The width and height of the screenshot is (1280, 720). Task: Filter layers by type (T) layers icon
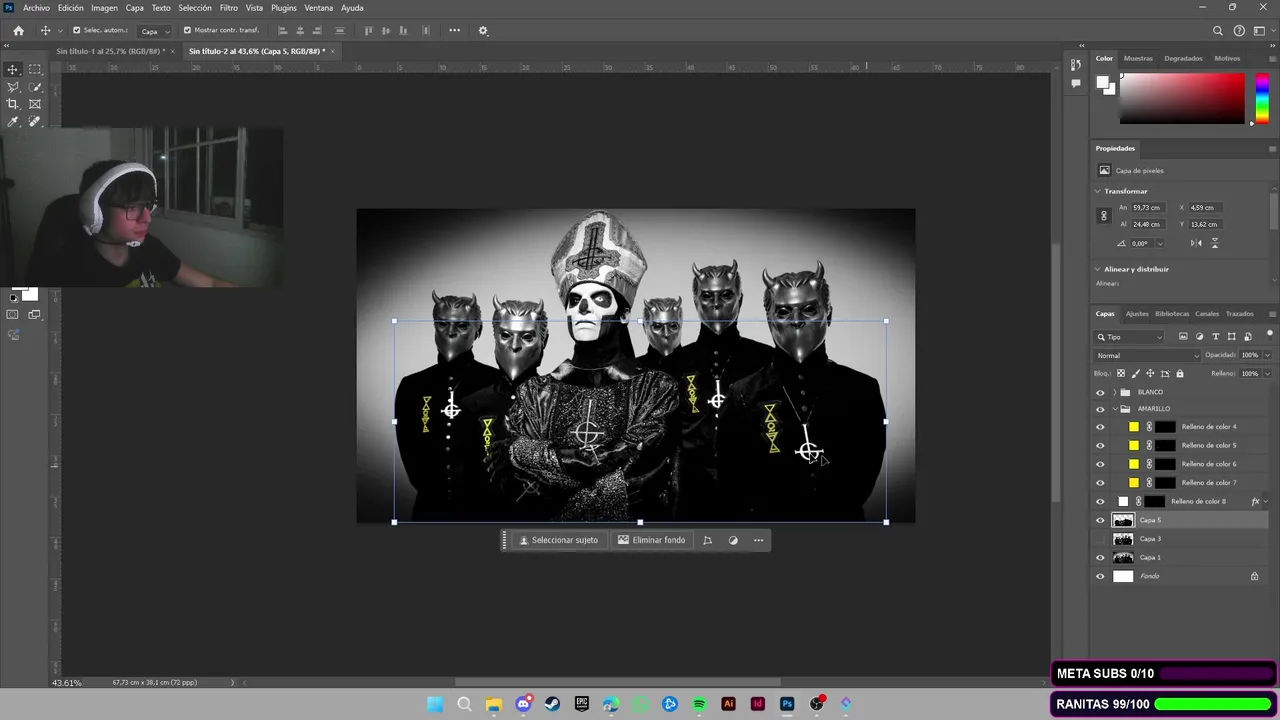(1216, 337)
